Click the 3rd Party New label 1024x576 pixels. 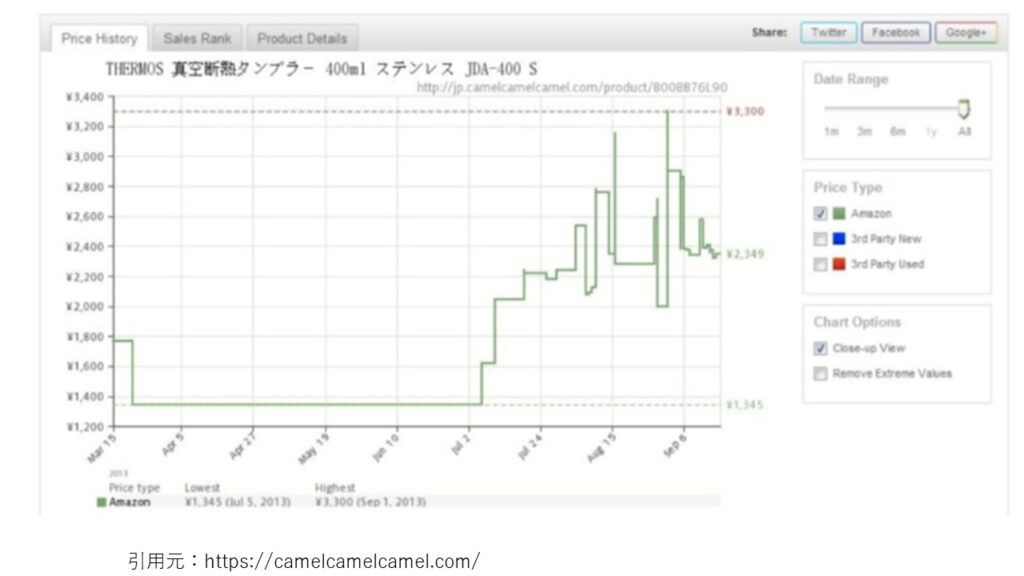tap(886, 239)
